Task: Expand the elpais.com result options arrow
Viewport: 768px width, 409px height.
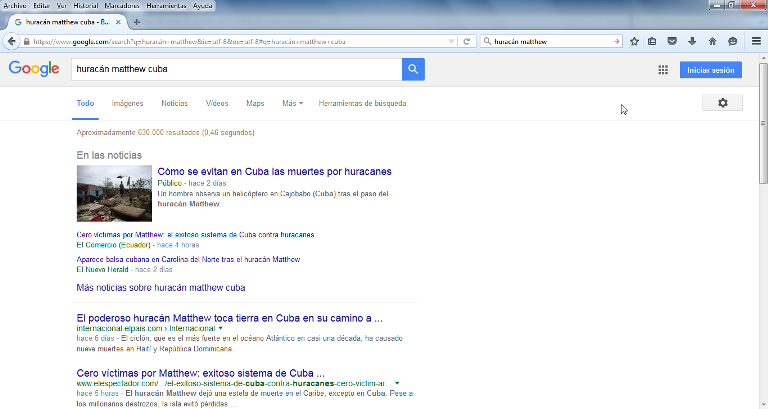Action: point(221,328)
